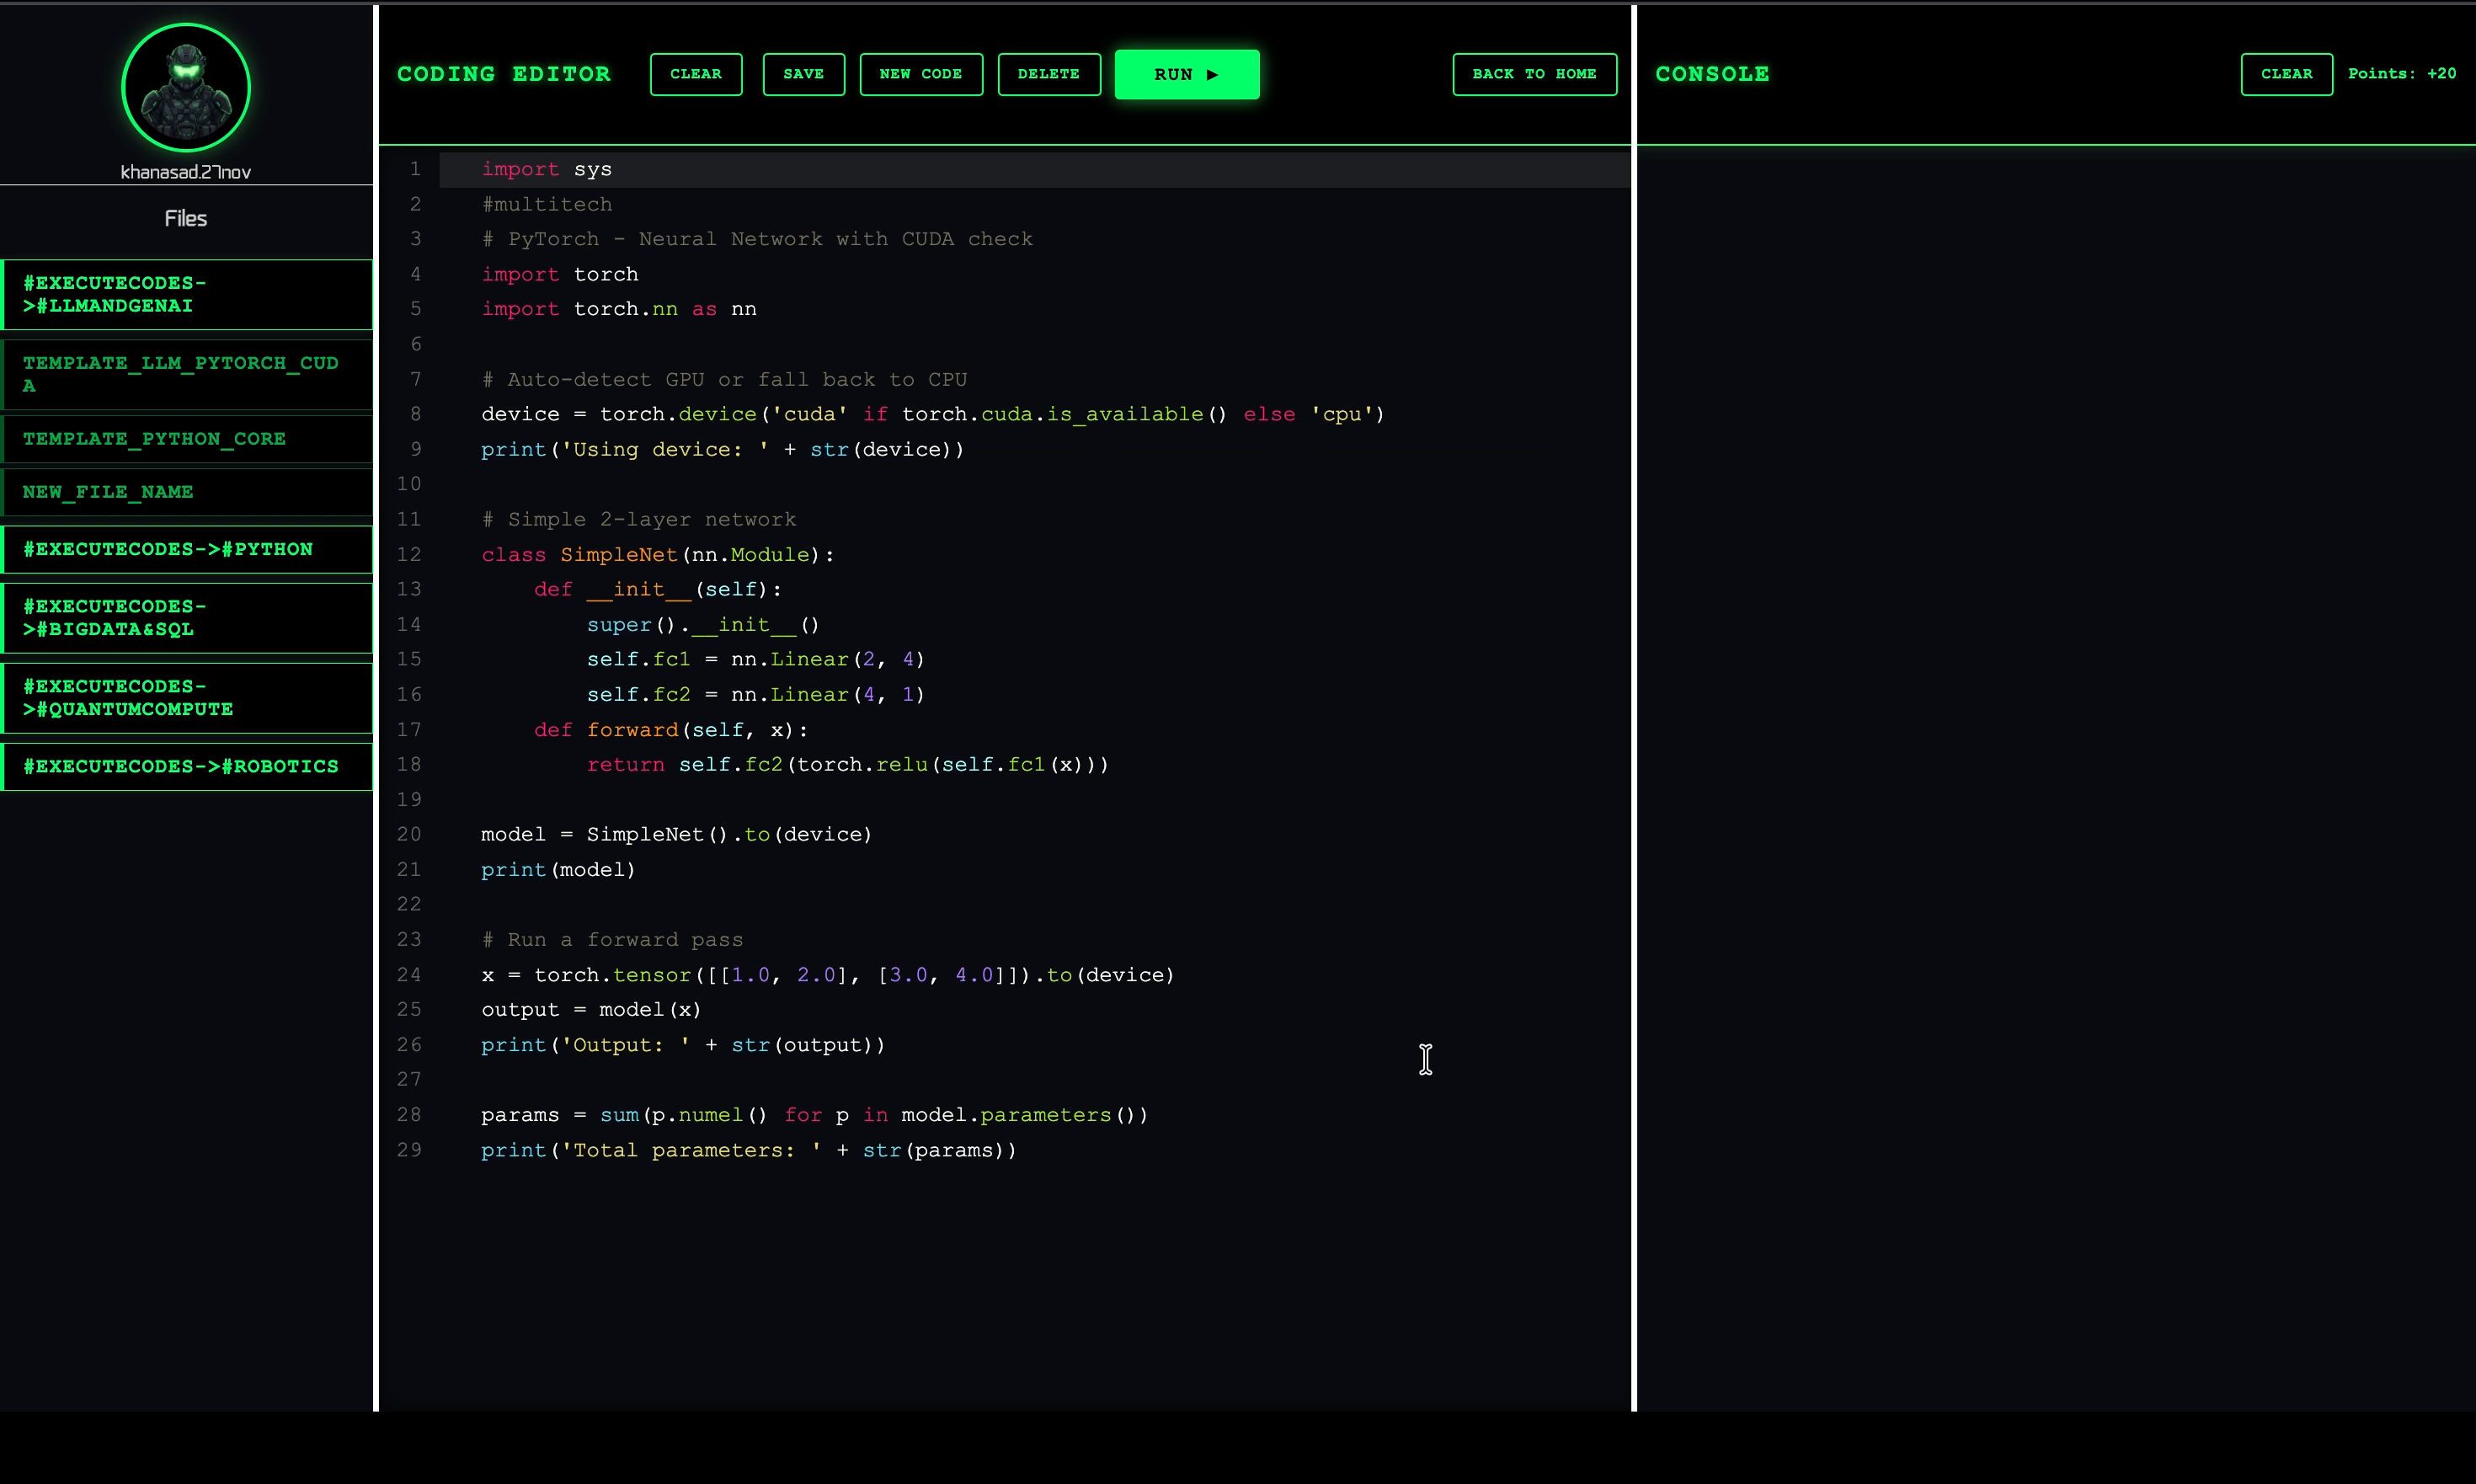Save the current code file
Viewport: 2476px width, 1484px height.
click(x=803, y=74)
